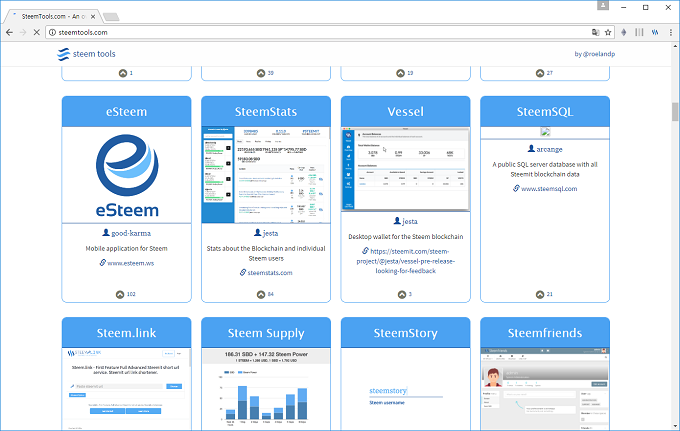
Task: Click the SteemStats screenshot thumbnail
Action: 266,175
